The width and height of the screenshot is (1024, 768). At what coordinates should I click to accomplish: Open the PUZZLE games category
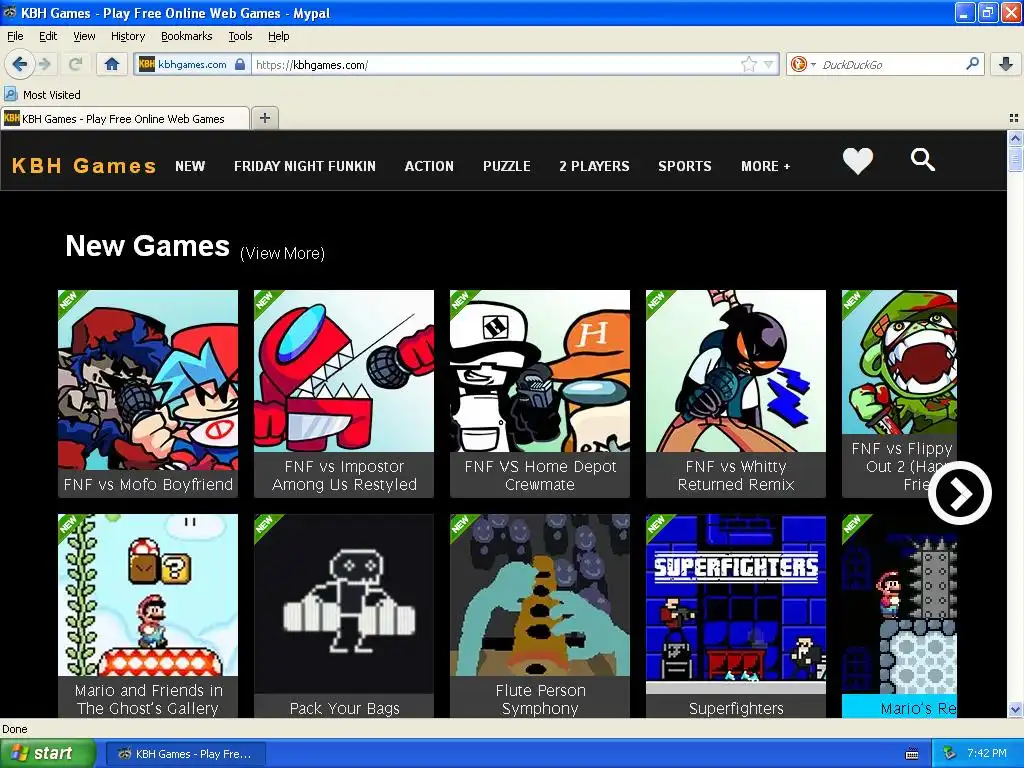tap(507, 166)
